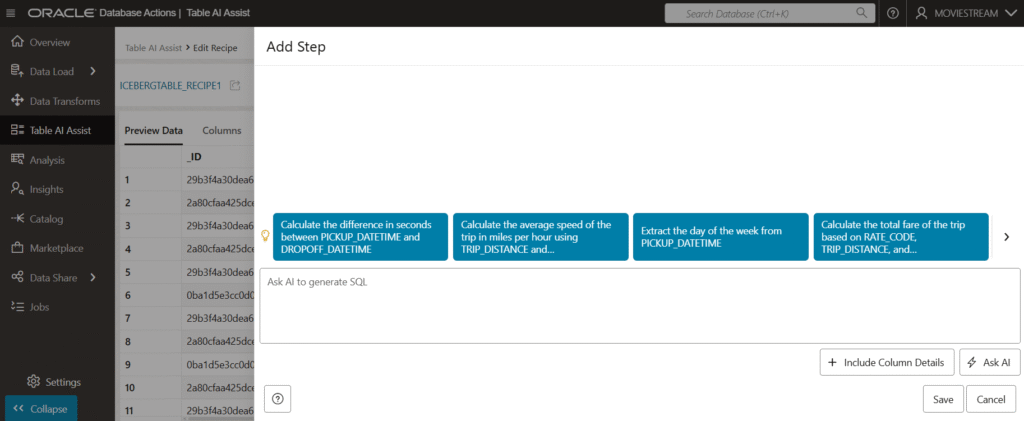The height and width of the screenshot is (421, 1024).
Task: Show next AI prompt suggestions arrow
Action: [1006, 237]
